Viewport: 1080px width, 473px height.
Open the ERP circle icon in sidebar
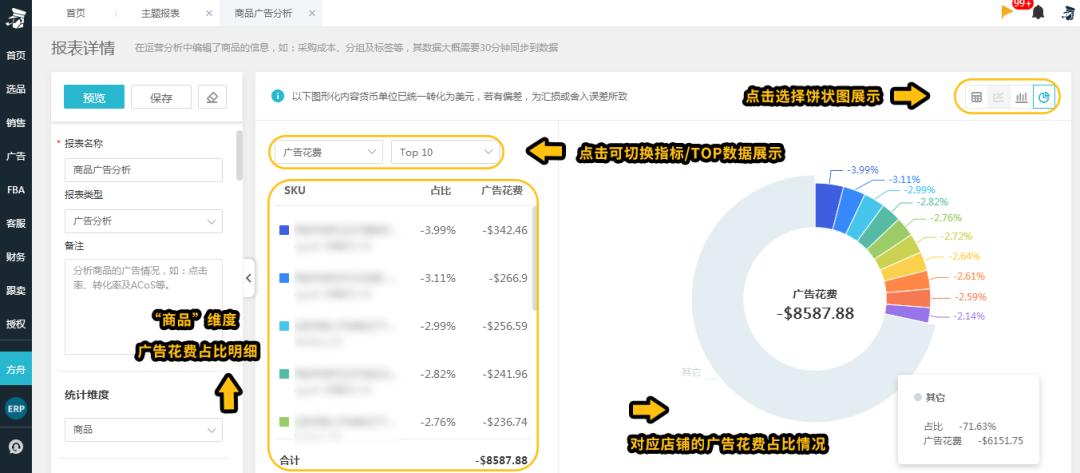(x=16, y=408)
